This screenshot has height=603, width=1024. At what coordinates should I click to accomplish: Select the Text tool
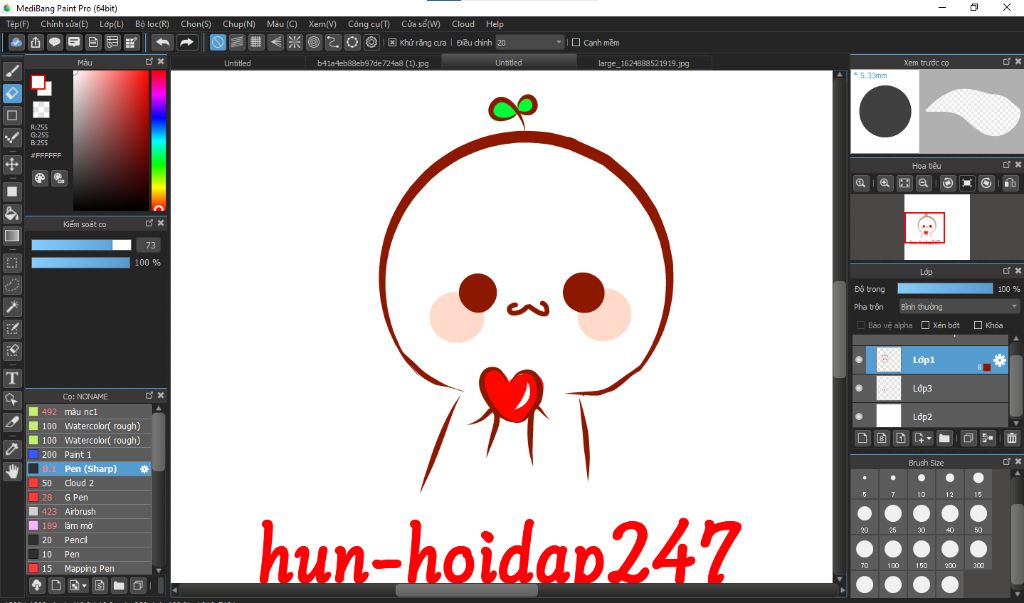click(12, 378)
